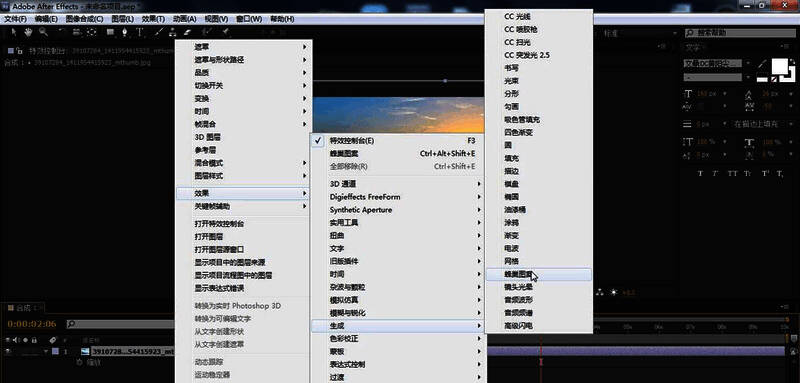The height and width of the screenshot is (383, 800).
Task: Click the no-color swatch in character panel
Action: tap(773, 79)
